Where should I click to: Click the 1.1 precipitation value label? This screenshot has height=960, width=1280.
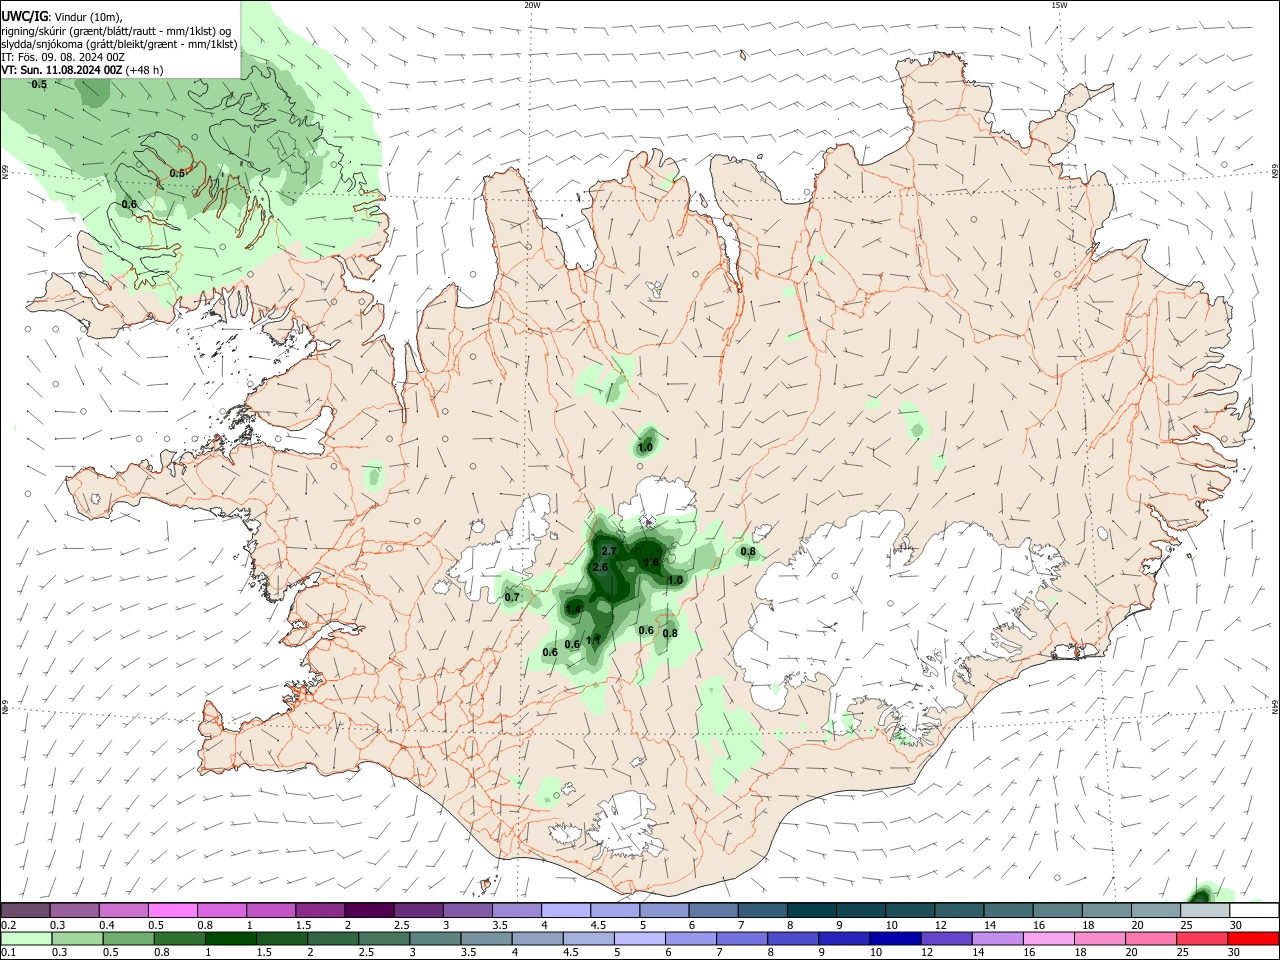(x=593, y=640)
